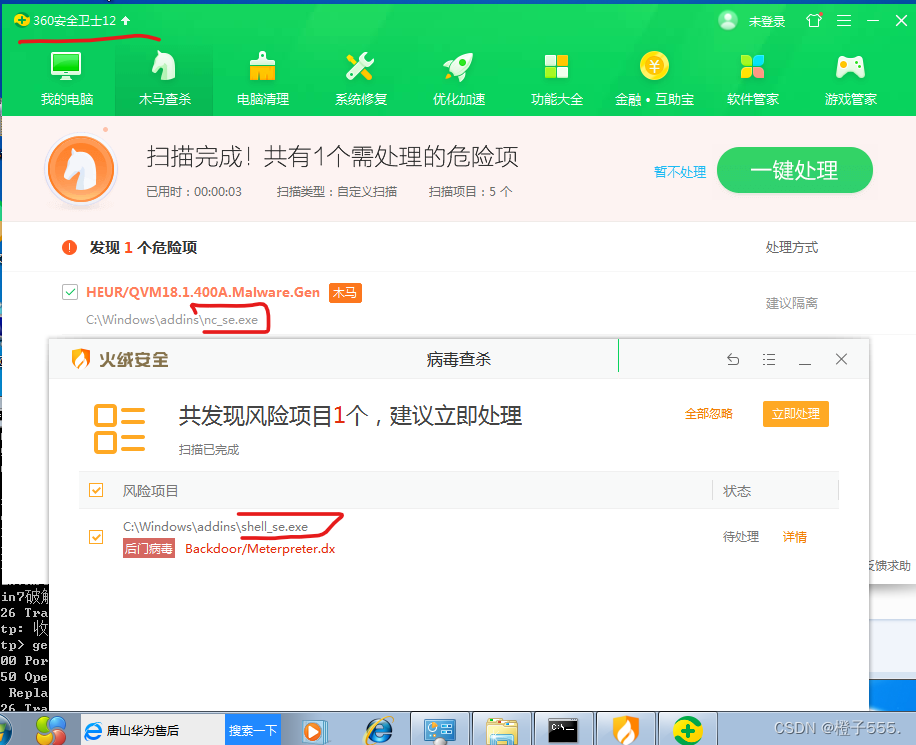The width and height of the screenshot is (916, 745).
Task: Click path C:\Windows\addins\shell_se.exe
Action: point(215,526)
